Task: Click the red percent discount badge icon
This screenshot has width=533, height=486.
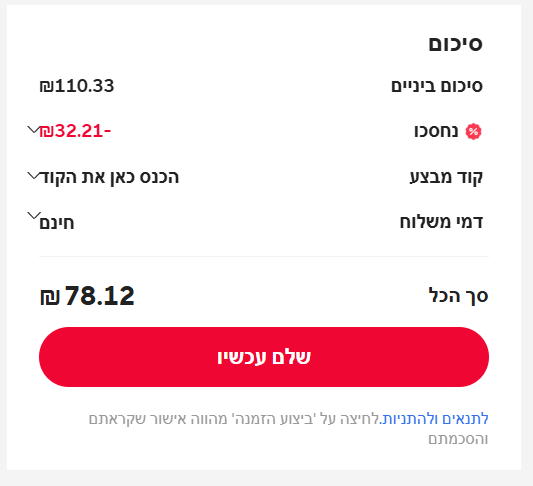Action: 473,131
